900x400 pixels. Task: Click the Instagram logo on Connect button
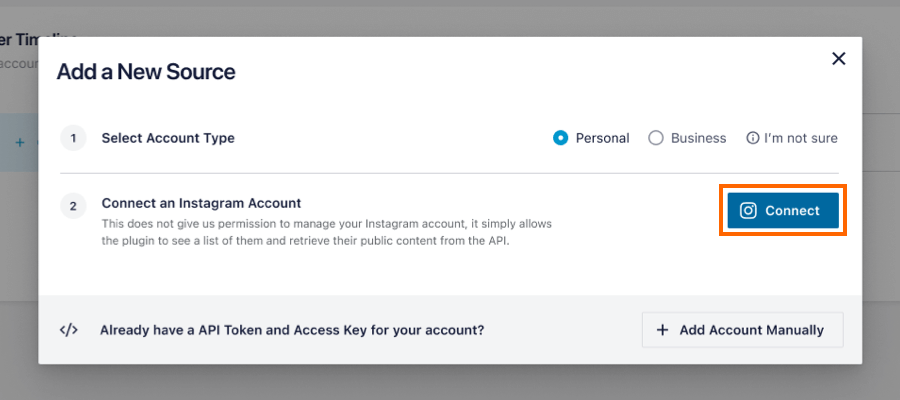(748, 210)
